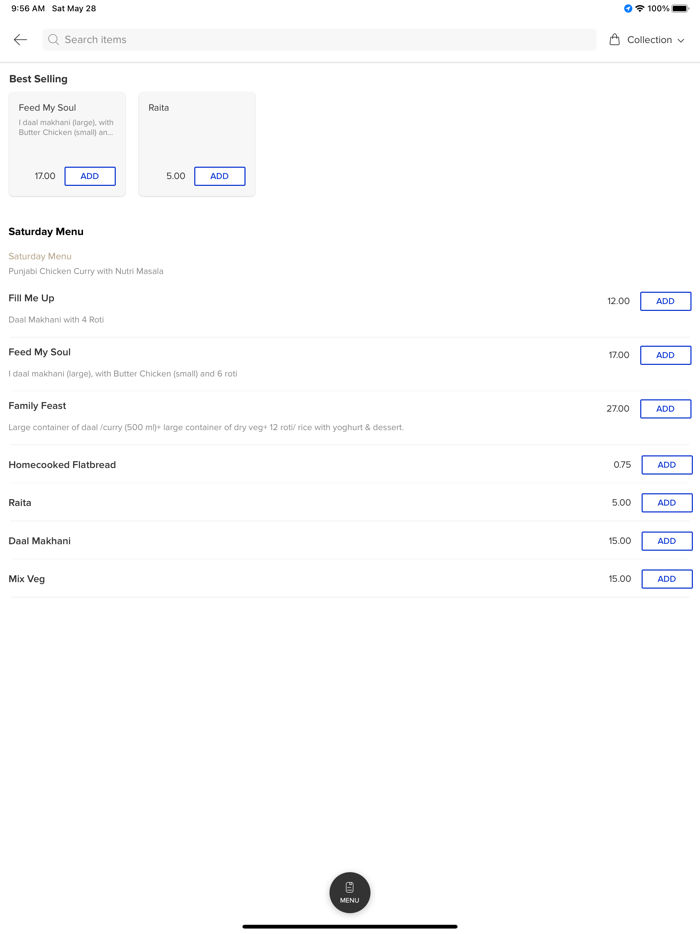Add best-selling Raita card item

220,176
